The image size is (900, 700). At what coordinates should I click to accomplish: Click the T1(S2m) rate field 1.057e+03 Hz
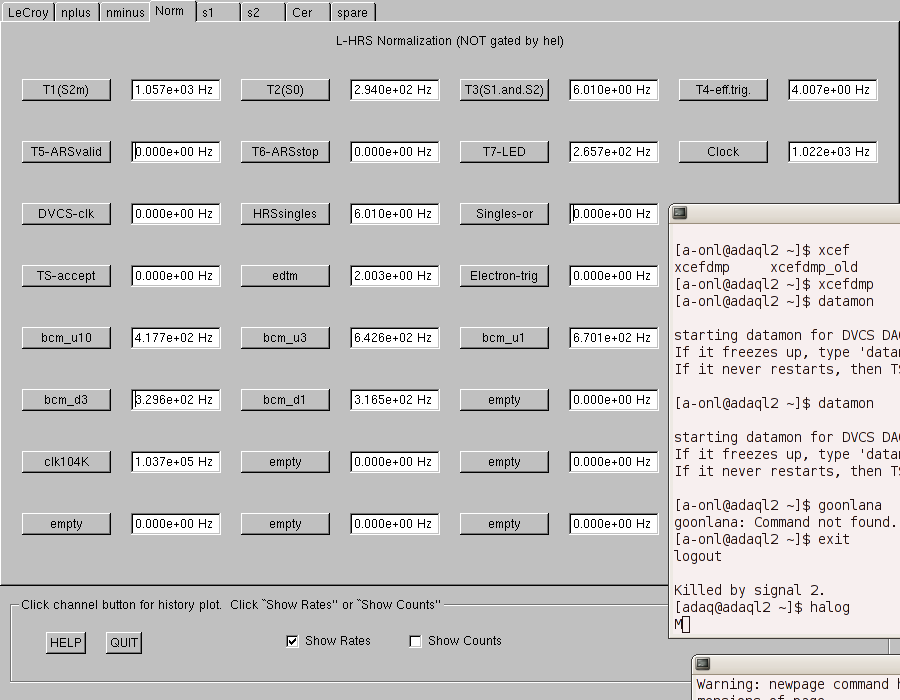(x=176, y=90)
